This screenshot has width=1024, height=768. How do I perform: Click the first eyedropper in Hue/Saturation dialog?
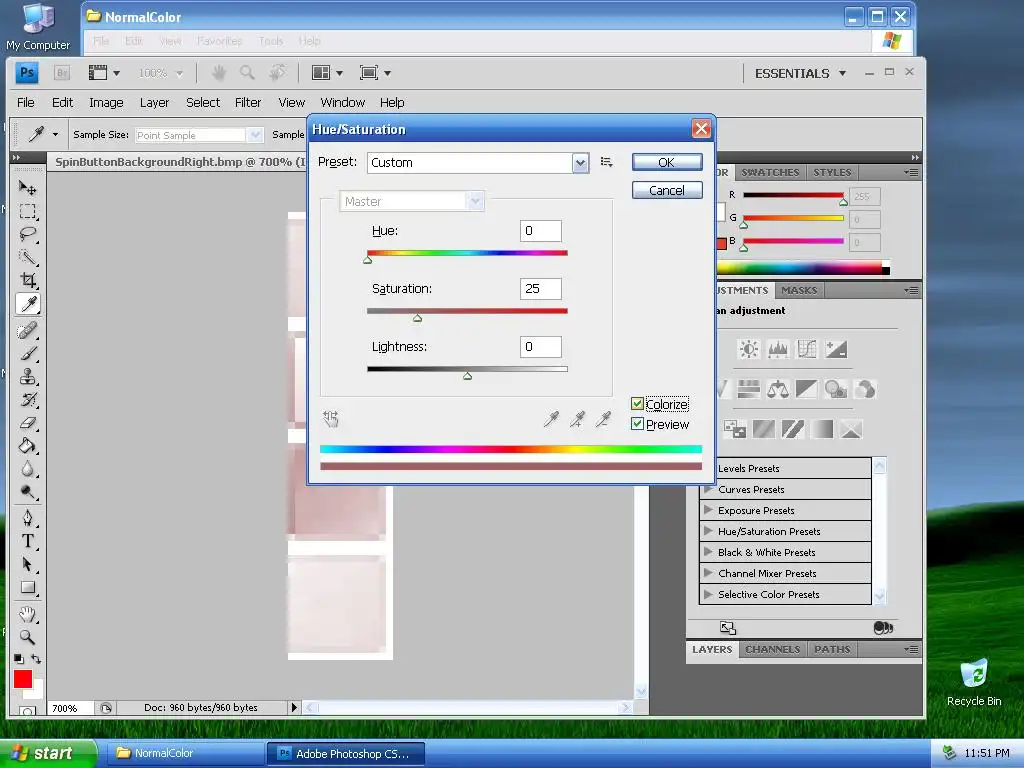(x=551, y=419)
